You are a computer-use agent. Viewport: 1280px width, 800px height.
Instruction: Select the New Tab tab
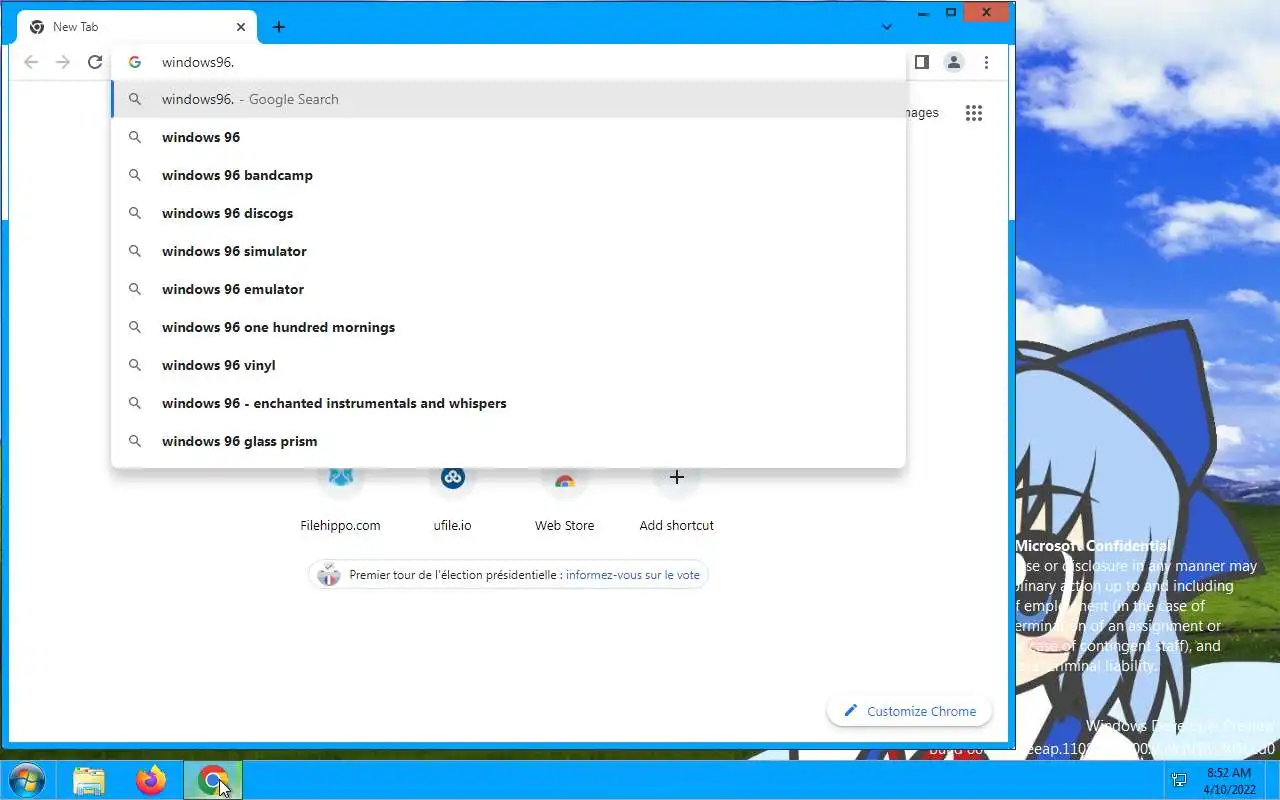137,27
